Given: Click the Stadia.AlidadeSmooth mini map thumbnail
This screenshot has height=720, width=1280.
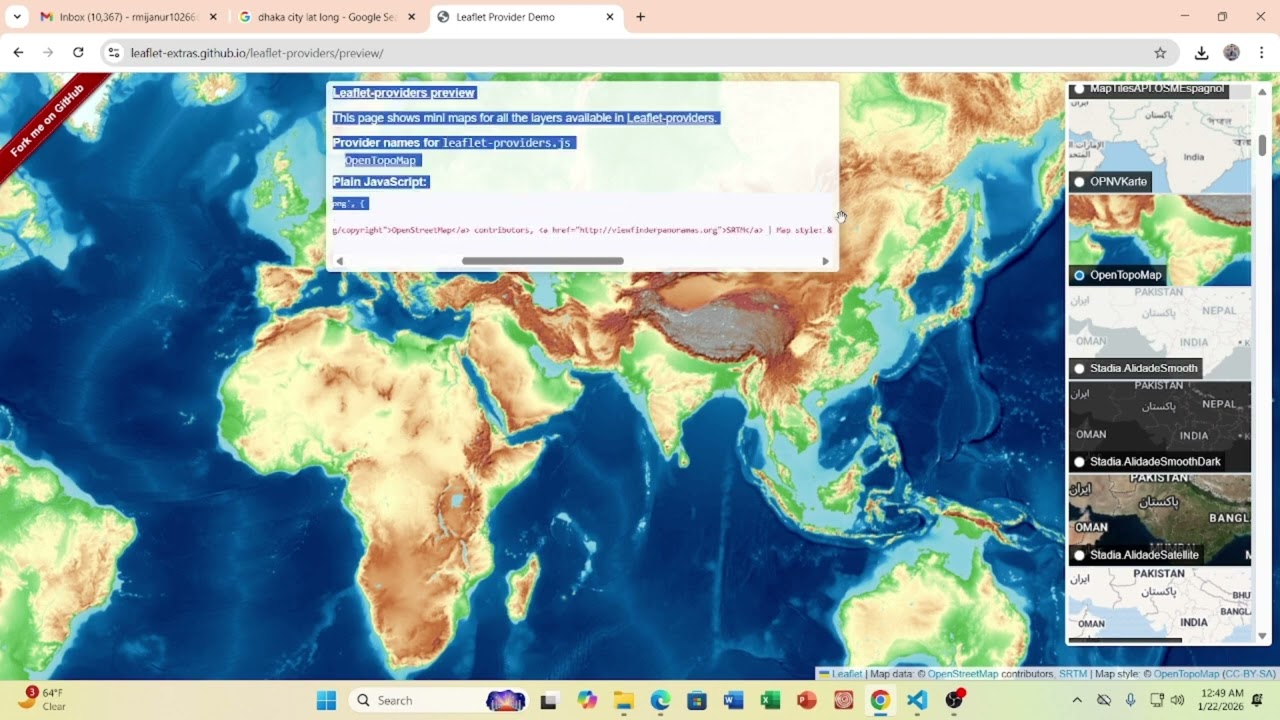Looking at the screenshot, I should tap(1160, 333).
